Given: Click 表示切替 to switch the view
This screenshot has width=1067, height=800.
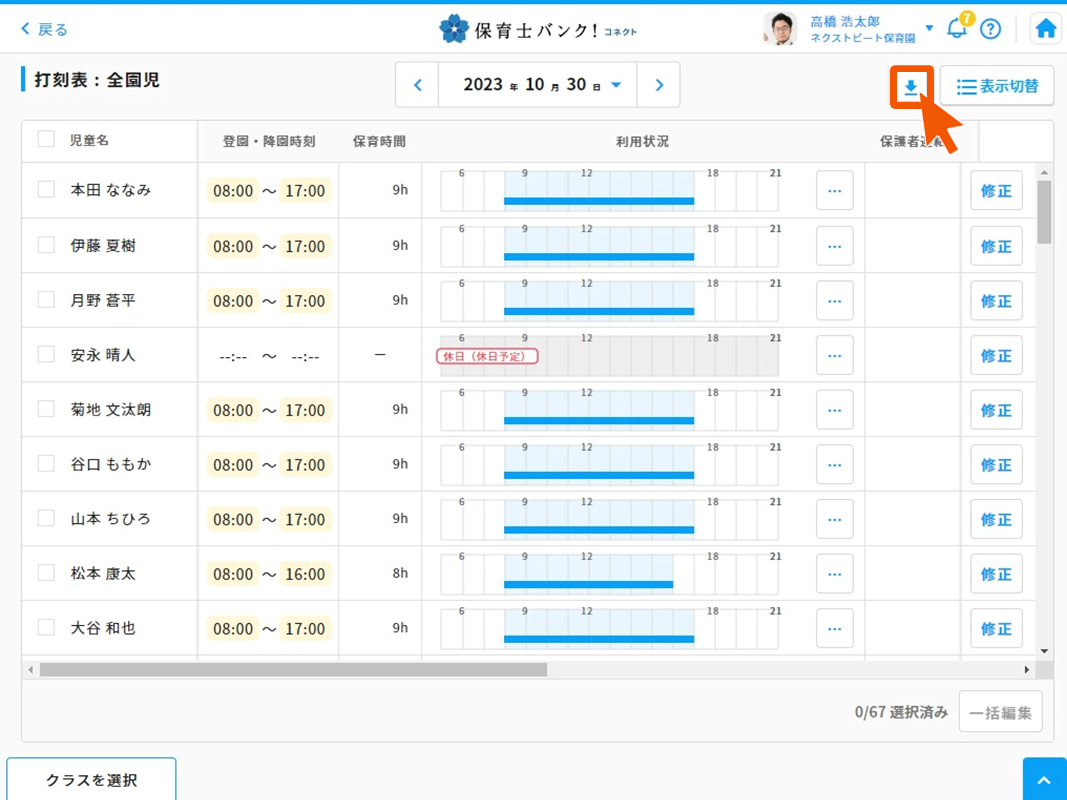Looking at the screenshot, I should click(x=997, y=87).
